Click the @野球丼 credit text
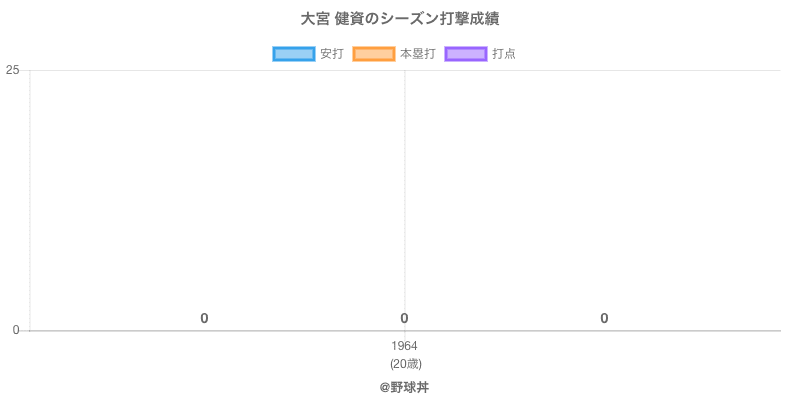800x400 pixels. click(404, 387)
